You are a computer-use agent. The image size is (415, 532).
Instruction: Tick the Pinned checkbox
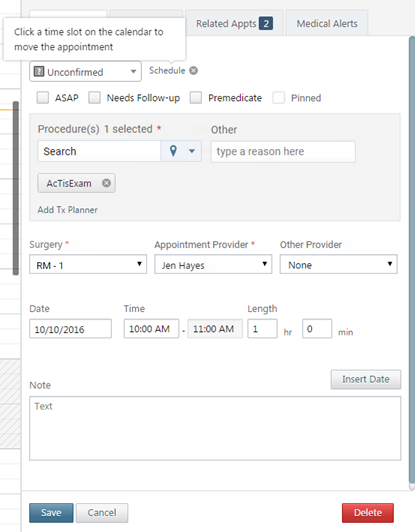(x=279, y=98)
